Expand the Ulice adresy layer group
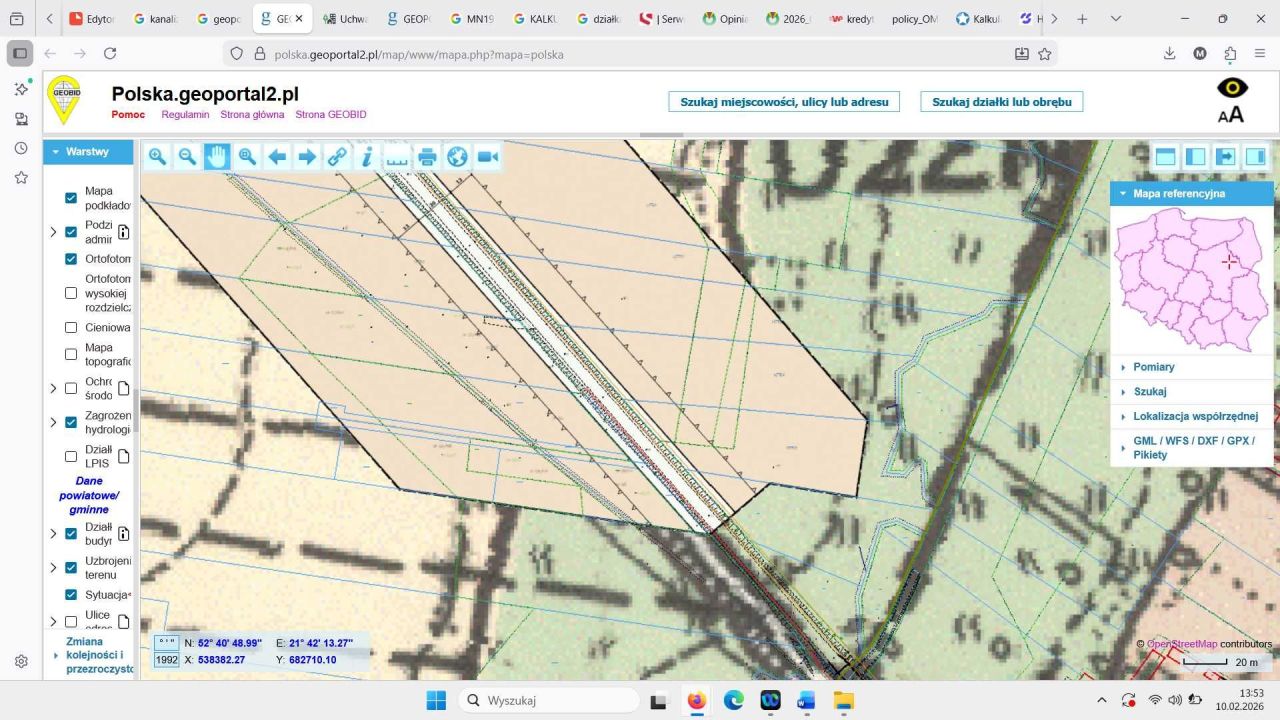The image size is (1280, 720). [53, 621]
